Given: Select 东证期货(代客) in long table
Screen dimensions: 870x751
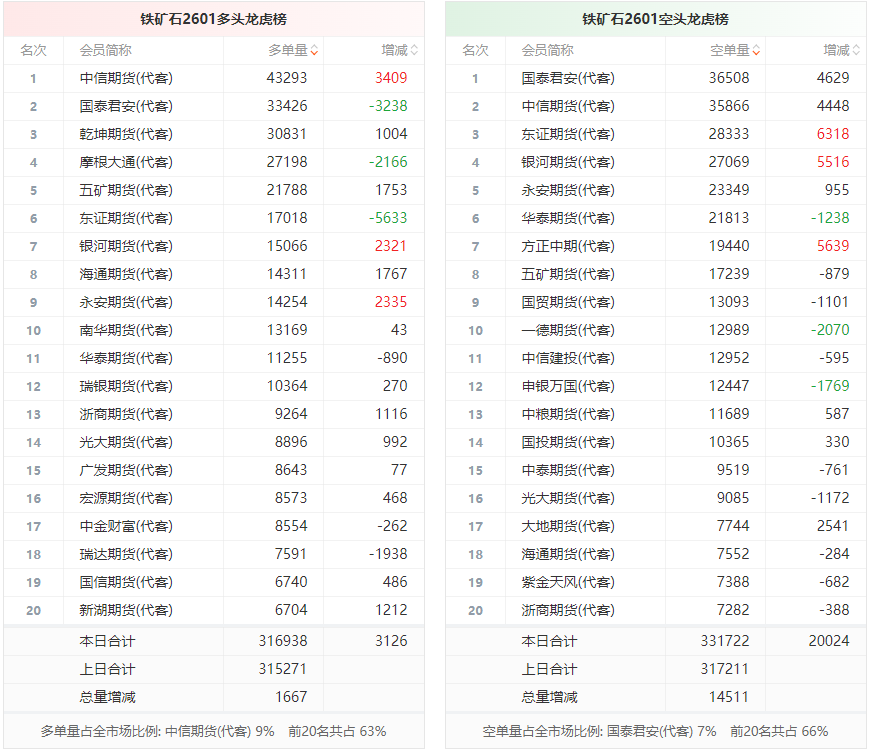Looking at the screenshot, I should click(x=126, y=218).
